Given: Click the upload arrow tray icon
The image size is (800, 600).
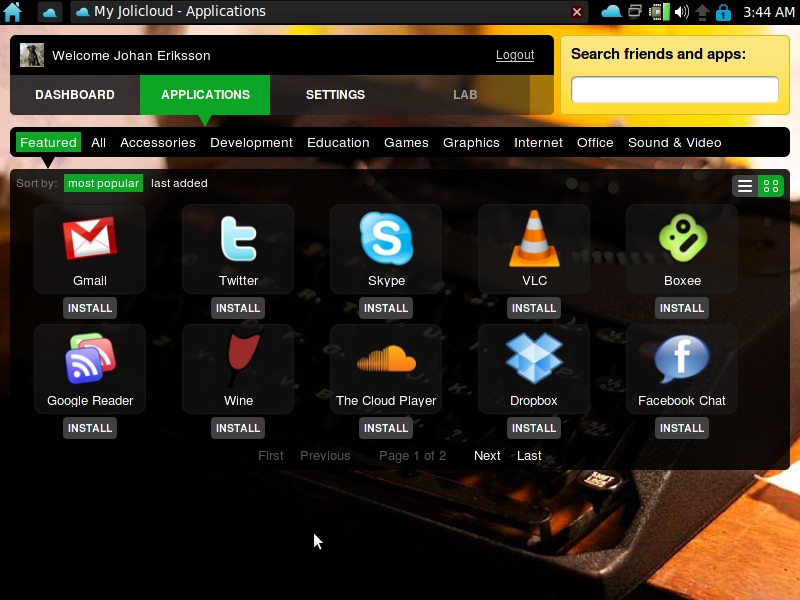Looking at the screenshot, I should pos(703,12).
